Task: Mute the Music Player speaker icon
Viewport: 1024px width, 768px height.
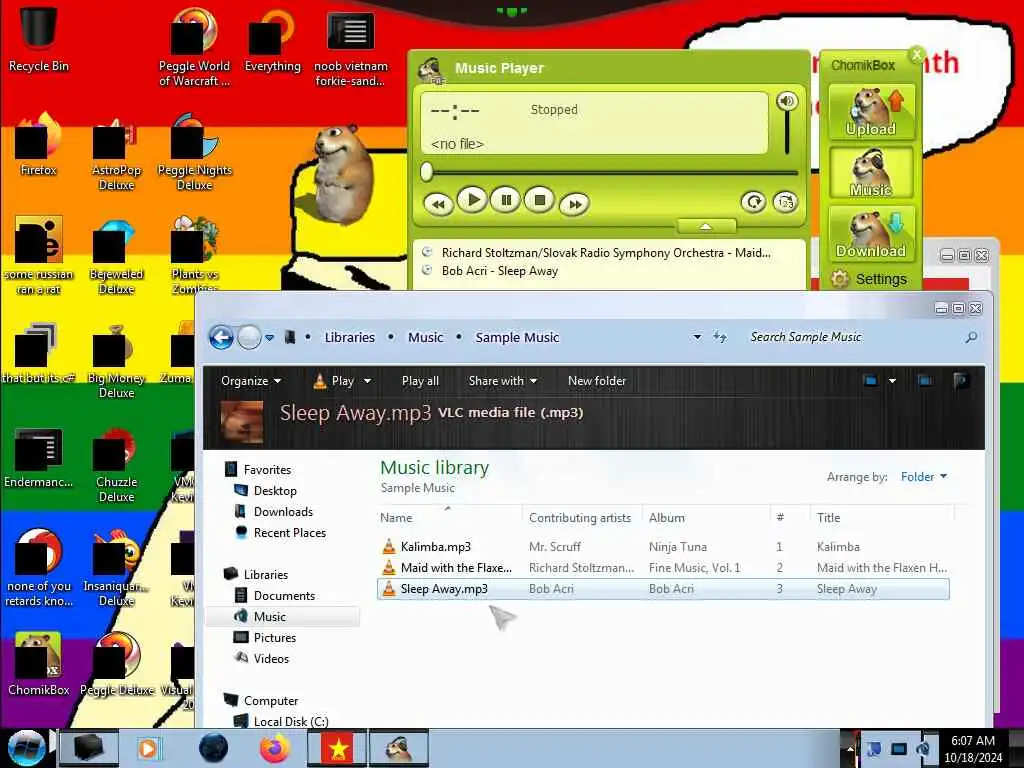Action: tap(787, 101)
